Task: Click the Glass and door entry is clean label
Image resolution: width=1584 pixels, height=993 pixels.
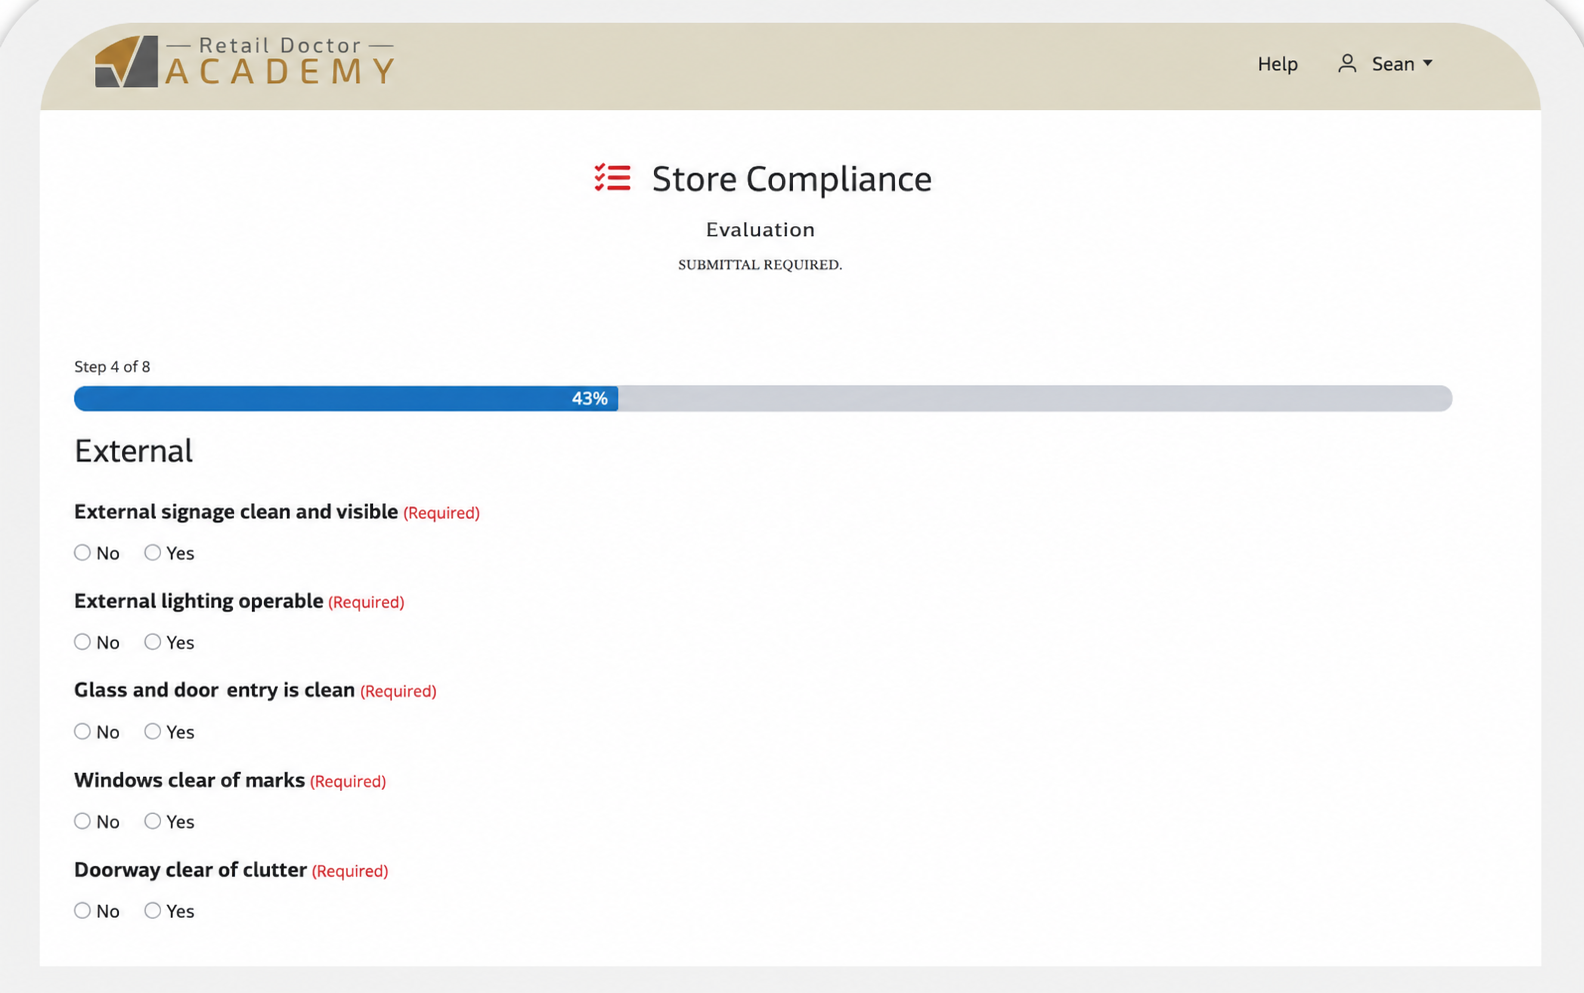Action: pos(214,690)
